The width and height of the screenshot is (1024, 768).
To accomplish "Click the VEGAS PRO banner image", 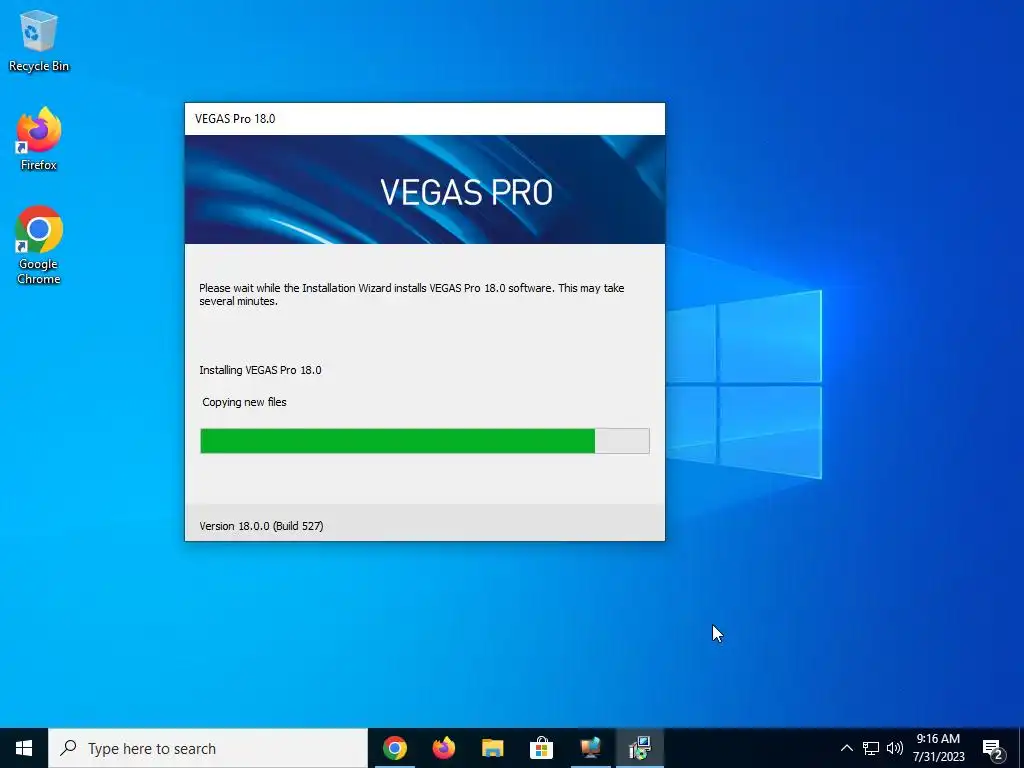I will (x=424, y=189).
